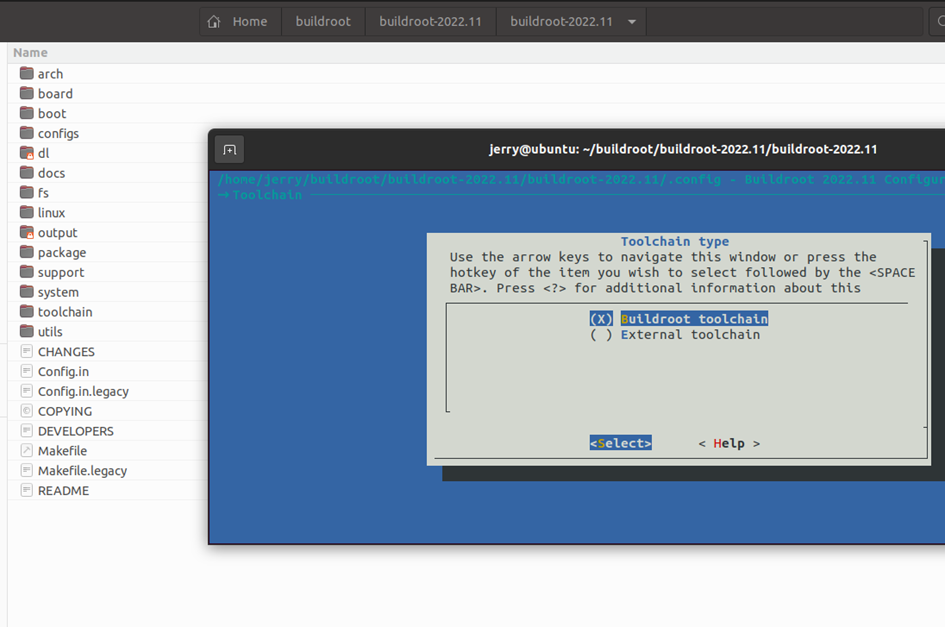The image size is (945, 627).
Task: Open the arch folder icon
Action: coord(27,74)
